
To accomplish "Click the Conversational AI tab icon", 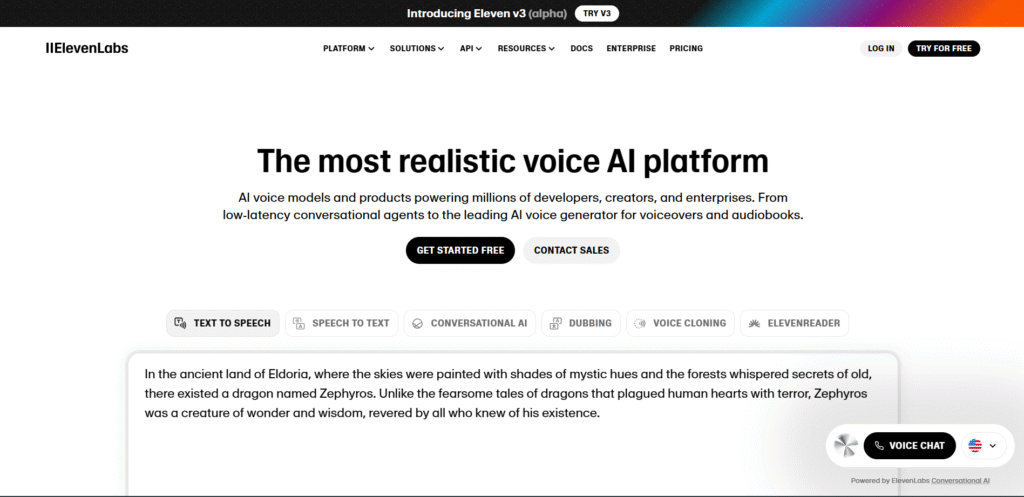I will click(x=418, y=323).
